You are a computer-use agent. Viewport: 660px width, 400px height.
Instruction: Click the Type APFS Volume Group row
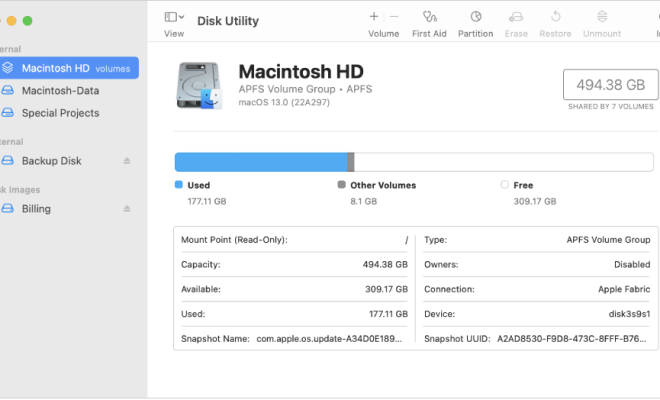coord(537,240)
